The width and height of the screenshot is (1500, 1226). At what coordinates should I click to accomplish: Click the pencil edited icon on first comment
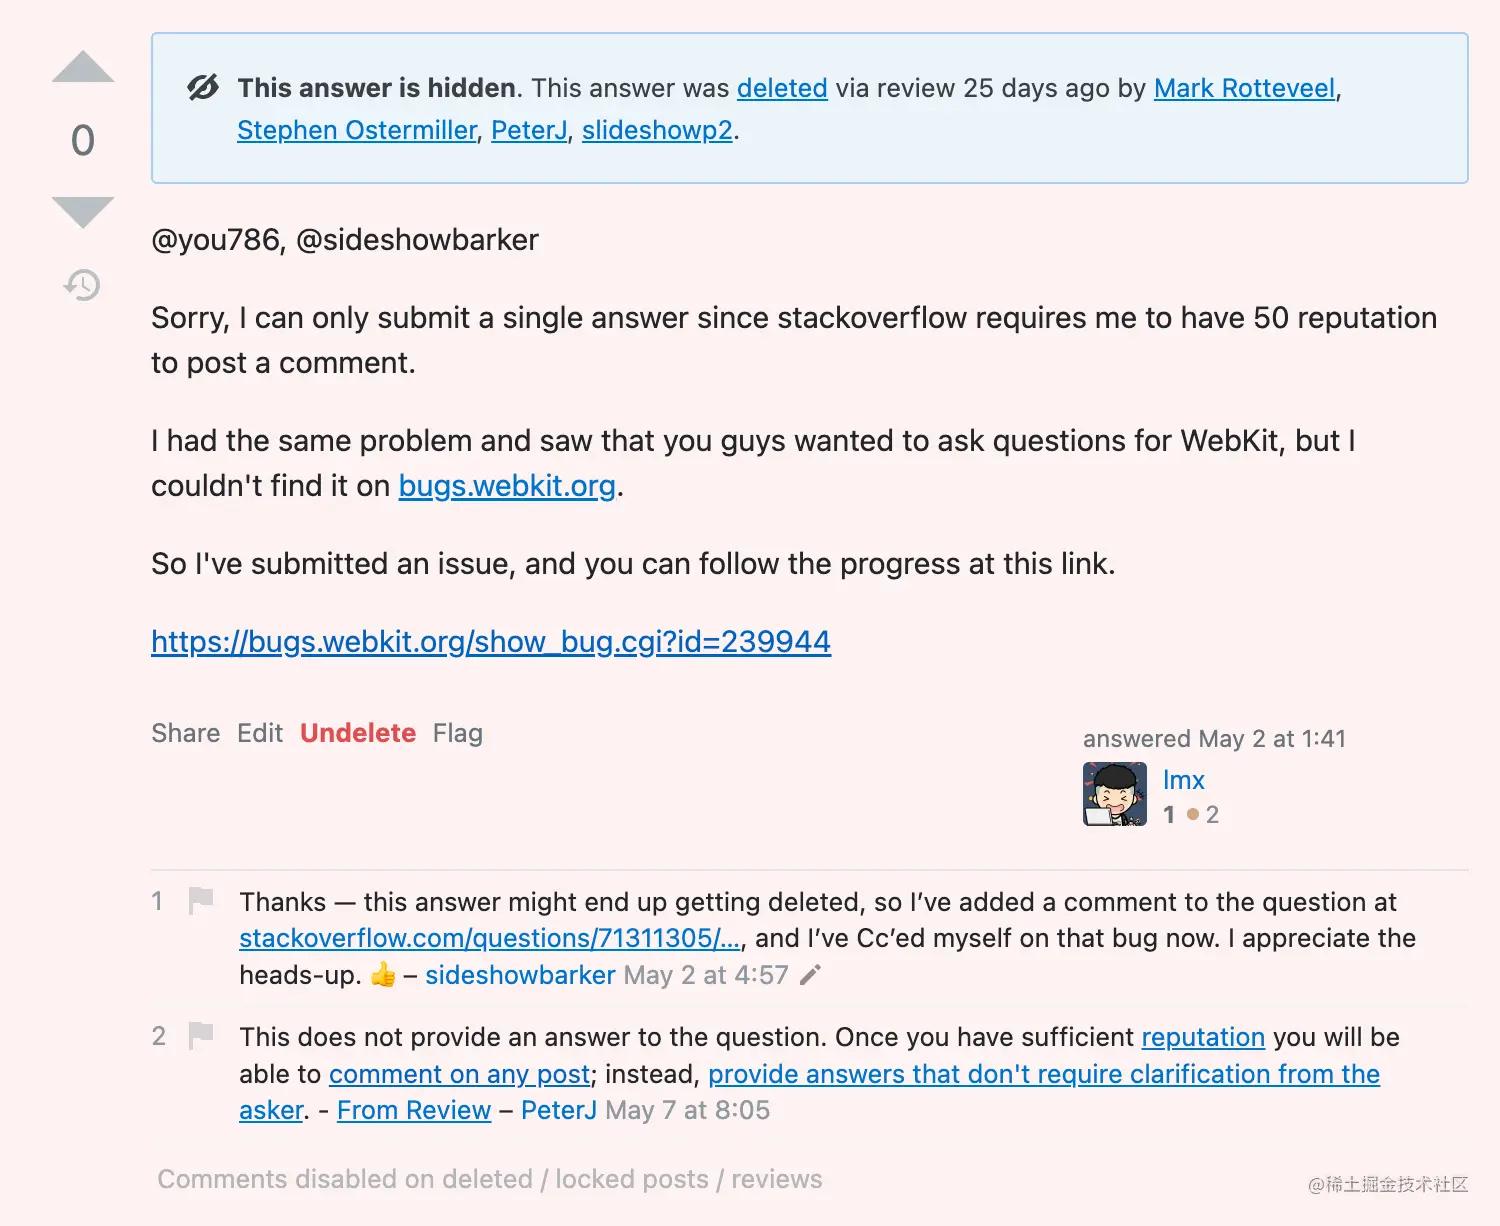pos(811,974)
